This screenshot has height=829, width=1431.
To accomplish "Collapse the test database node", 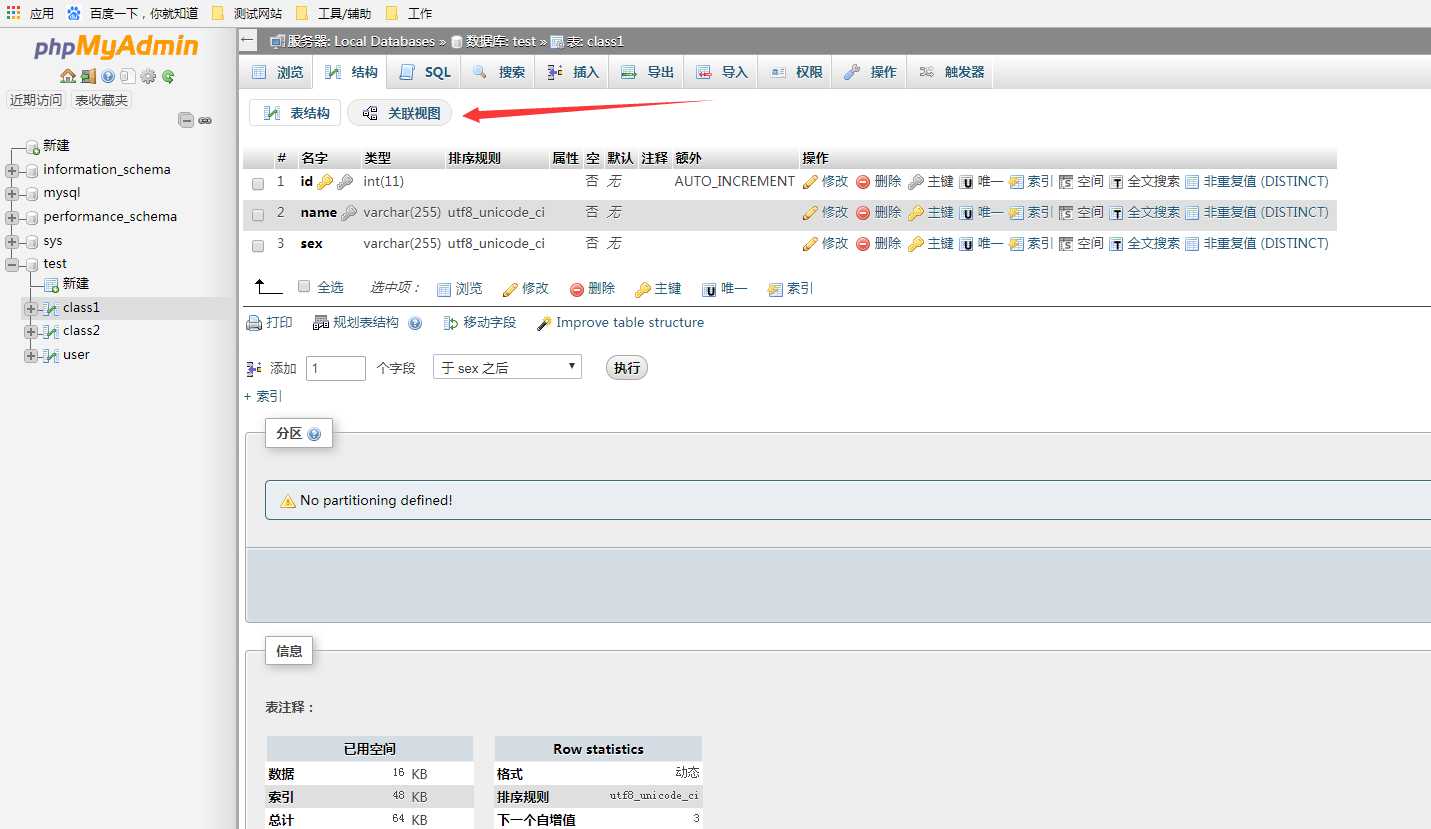I will [12, 264].
